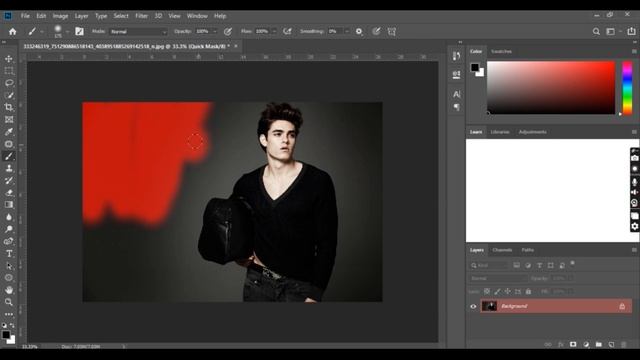Screen dimensions: 640x360
Task: Pick a color in the red color field
Action: coord(551,88)
